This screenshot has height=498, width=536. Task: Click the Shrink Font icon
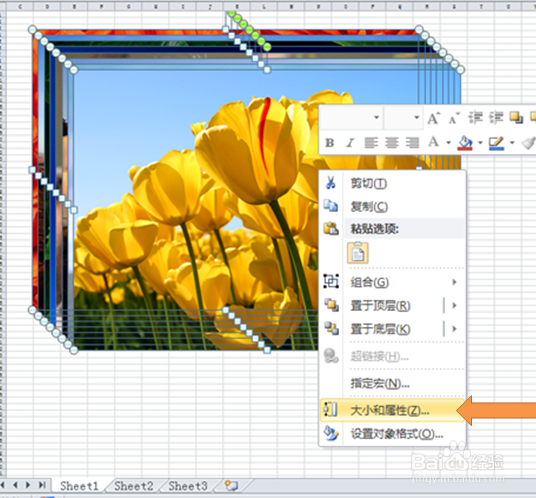pyautogui.click(x=454, y=119)
